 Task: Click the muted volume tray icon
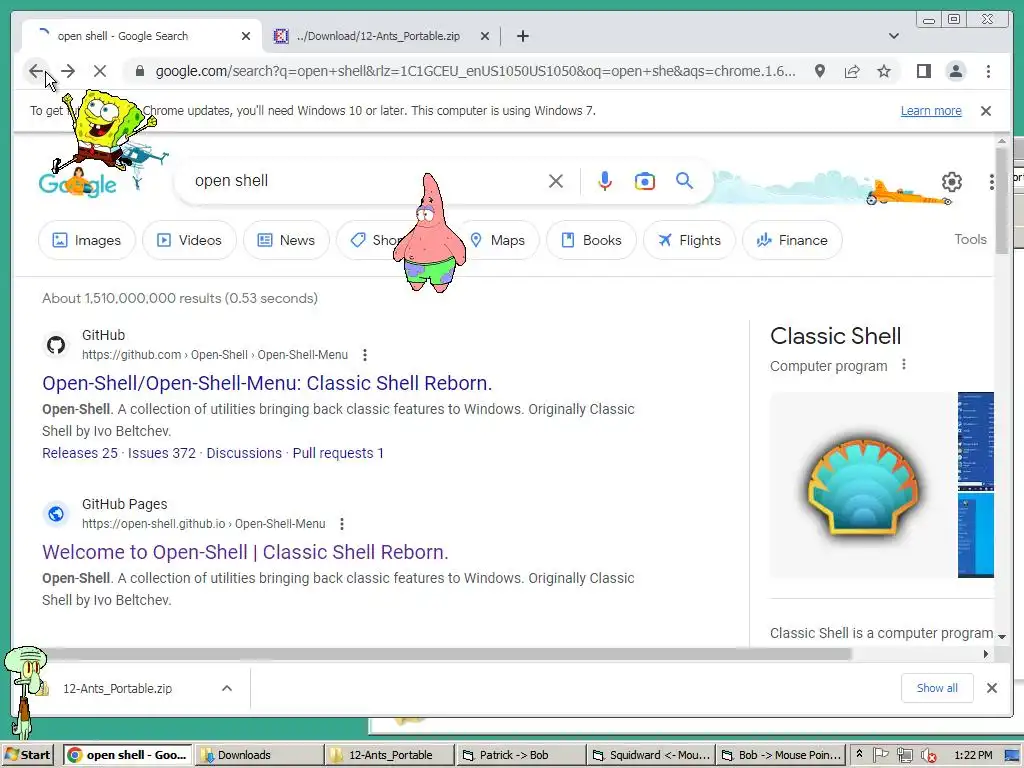point(927,756)
